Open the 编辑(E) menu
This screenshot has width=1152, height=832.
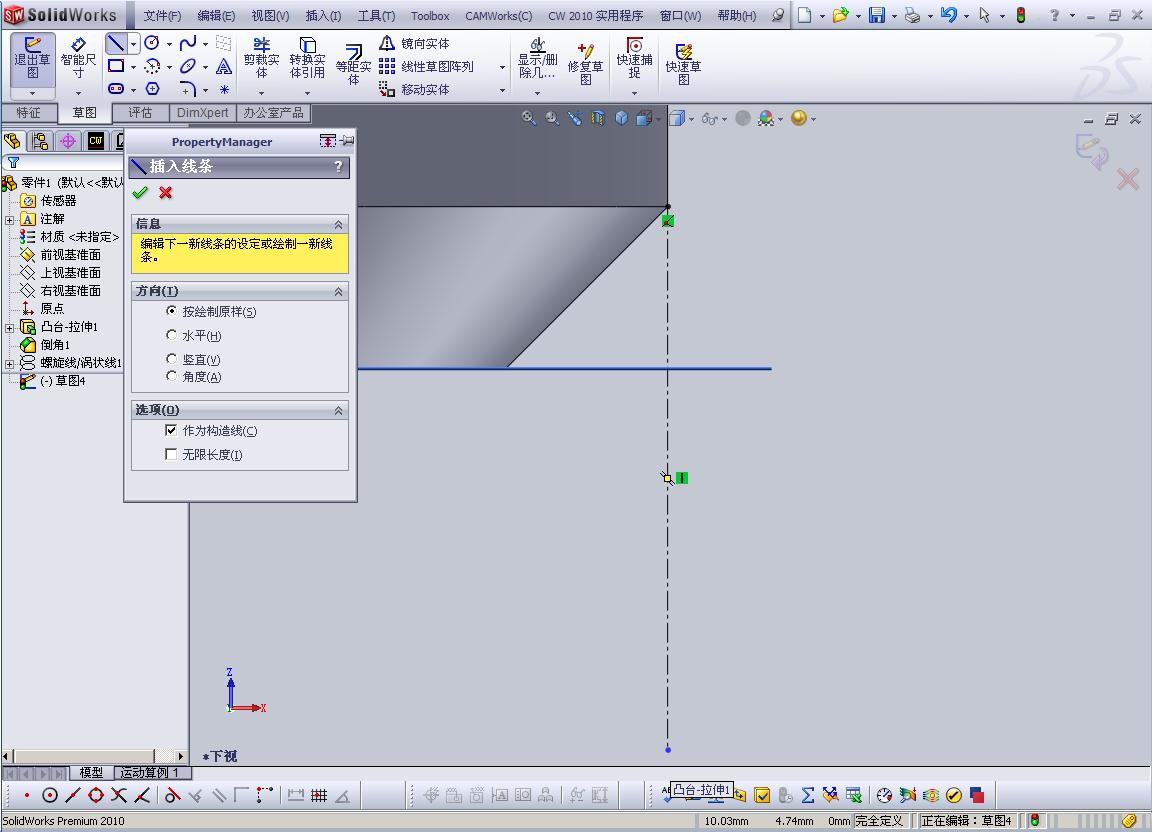216,15
